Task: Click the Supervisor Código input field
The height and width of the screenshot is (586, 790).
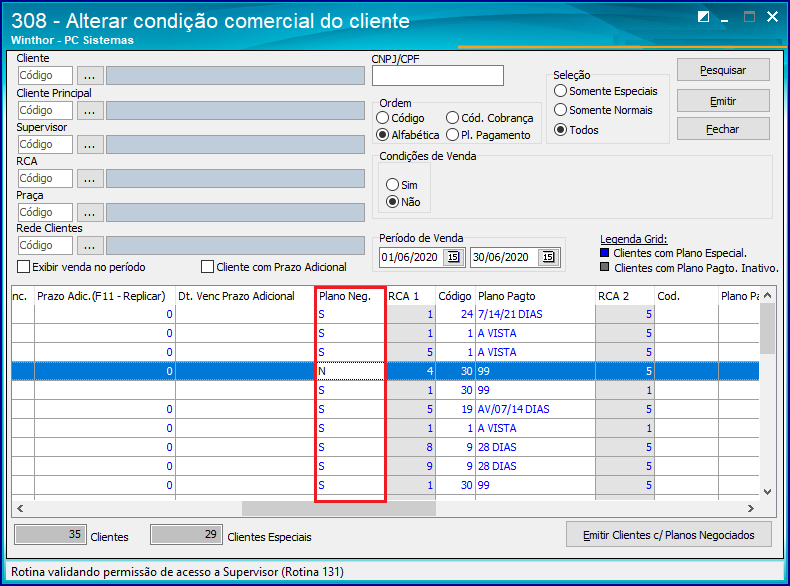Action: pos(45,145)
